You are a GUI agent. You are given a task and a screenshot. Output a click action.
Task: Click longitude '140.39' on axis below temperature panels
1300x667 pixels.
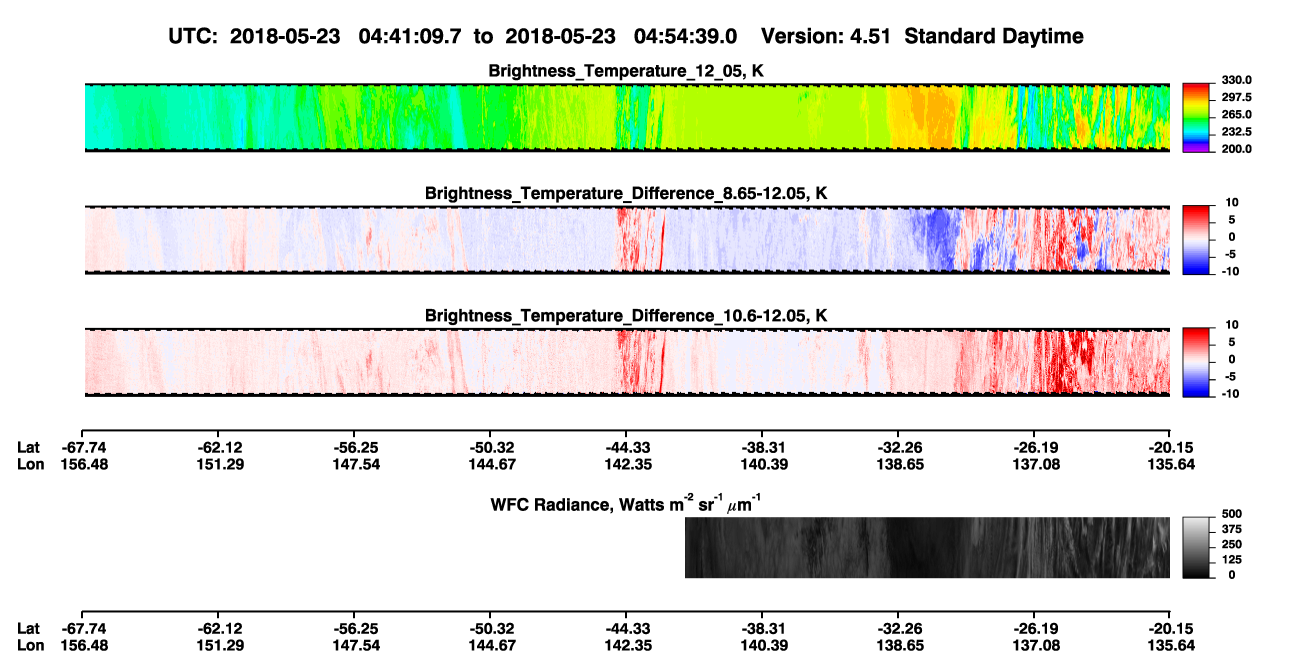[x=762, y=464]
